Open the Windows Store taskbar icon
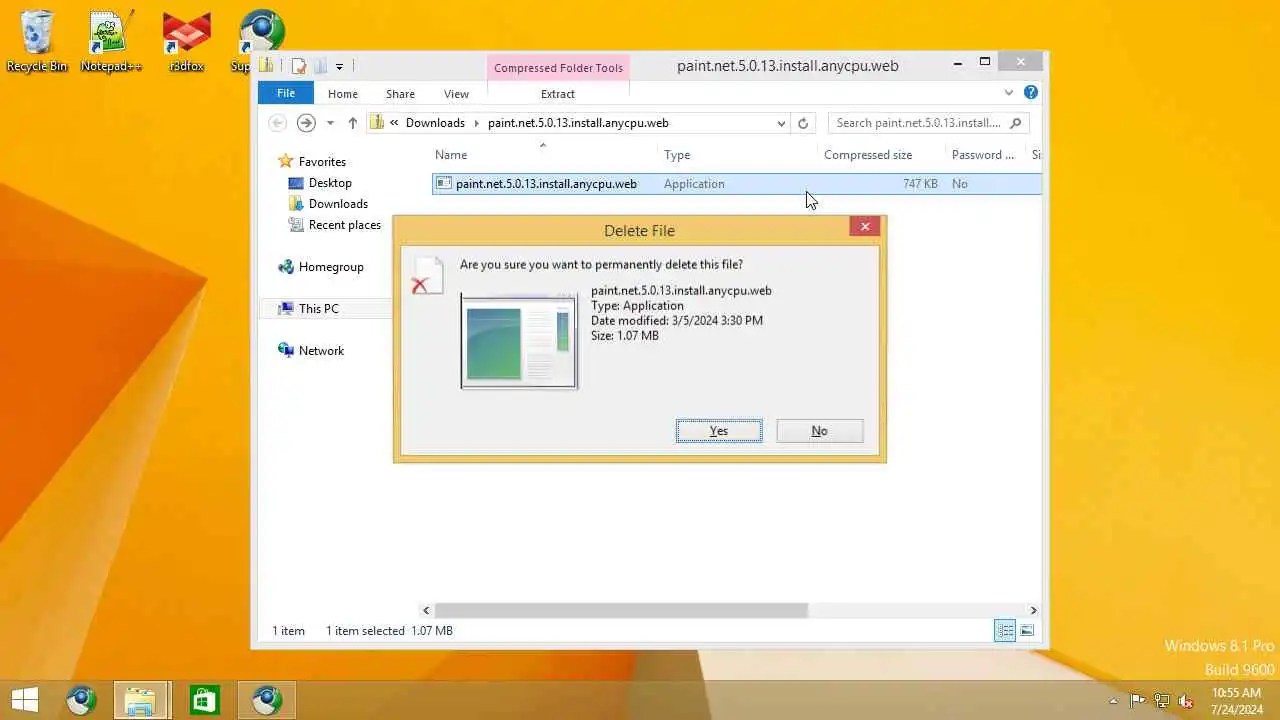This screenshot has height=720, width=1280. (x=204, y=701)
